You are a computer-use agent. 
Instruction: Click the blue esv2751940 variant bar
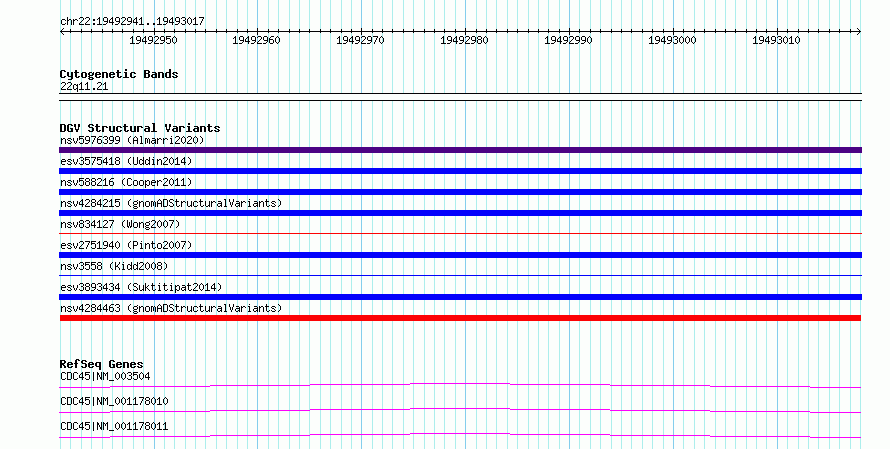click(x=460, y=255)
